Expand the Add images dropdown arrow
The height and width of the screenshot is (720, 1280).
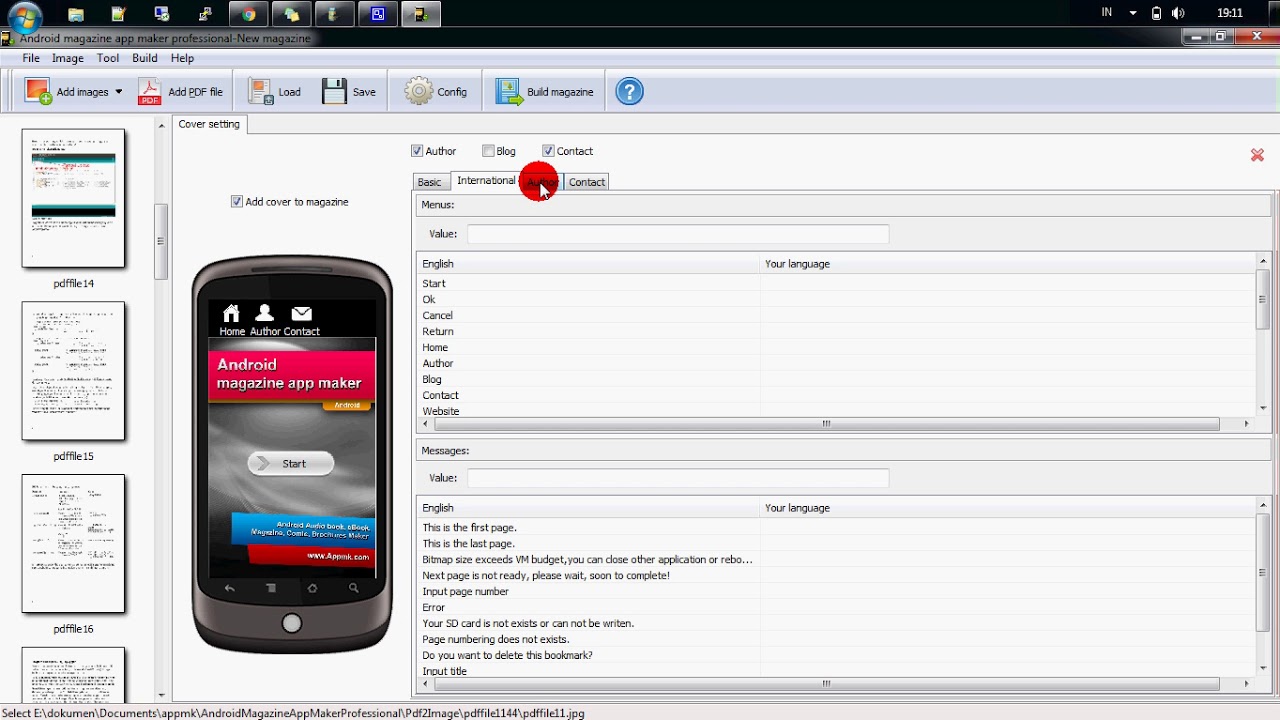pyautogui.click(x=118, y=92)
